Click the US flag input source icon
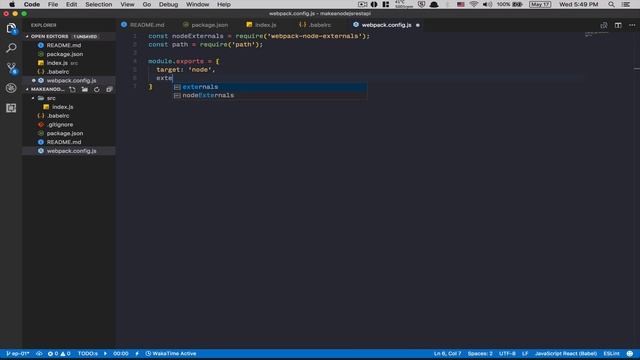This screenshot has height=360, width=640. 460,4
